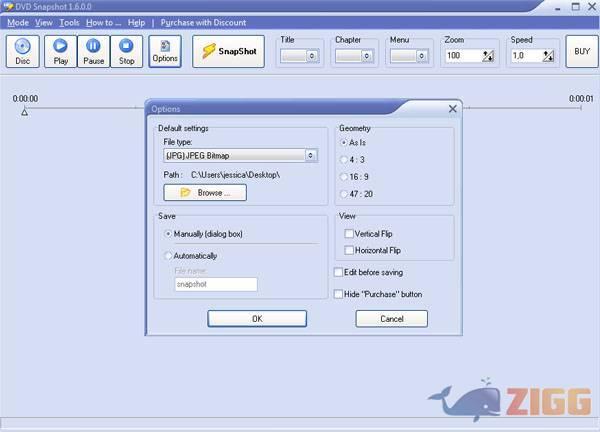Click the 0:00:01 end time label
Screen dimensions: 600x432
point(581,99)
